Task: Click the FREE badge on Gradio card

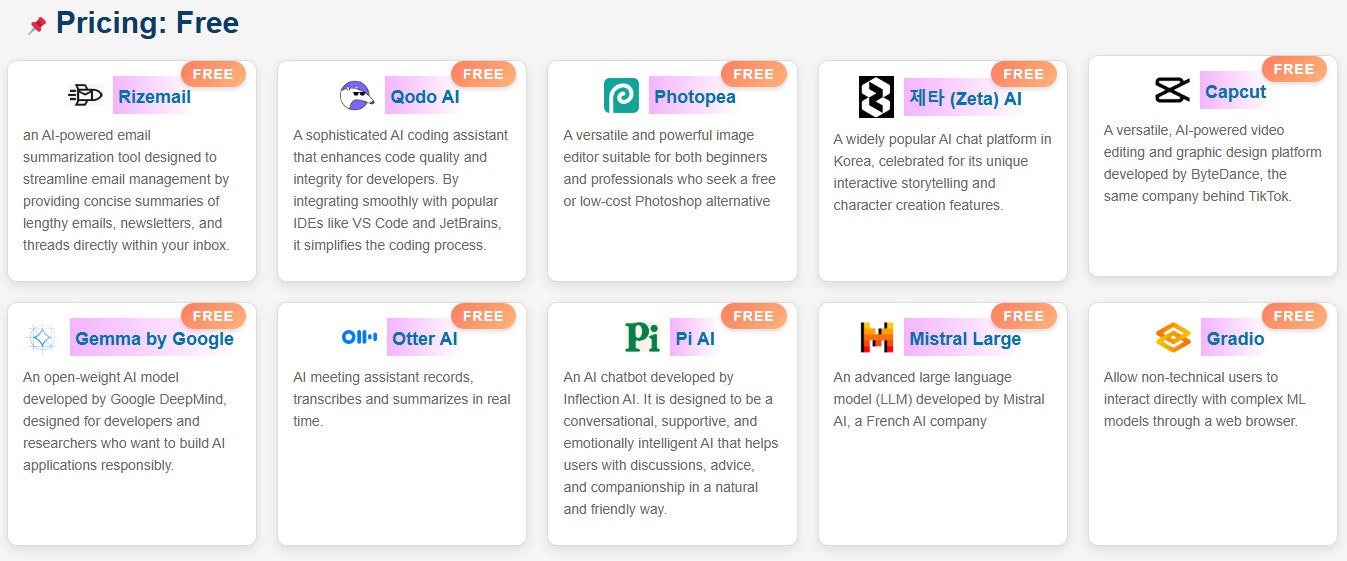Action: [x=1294, y=316]
